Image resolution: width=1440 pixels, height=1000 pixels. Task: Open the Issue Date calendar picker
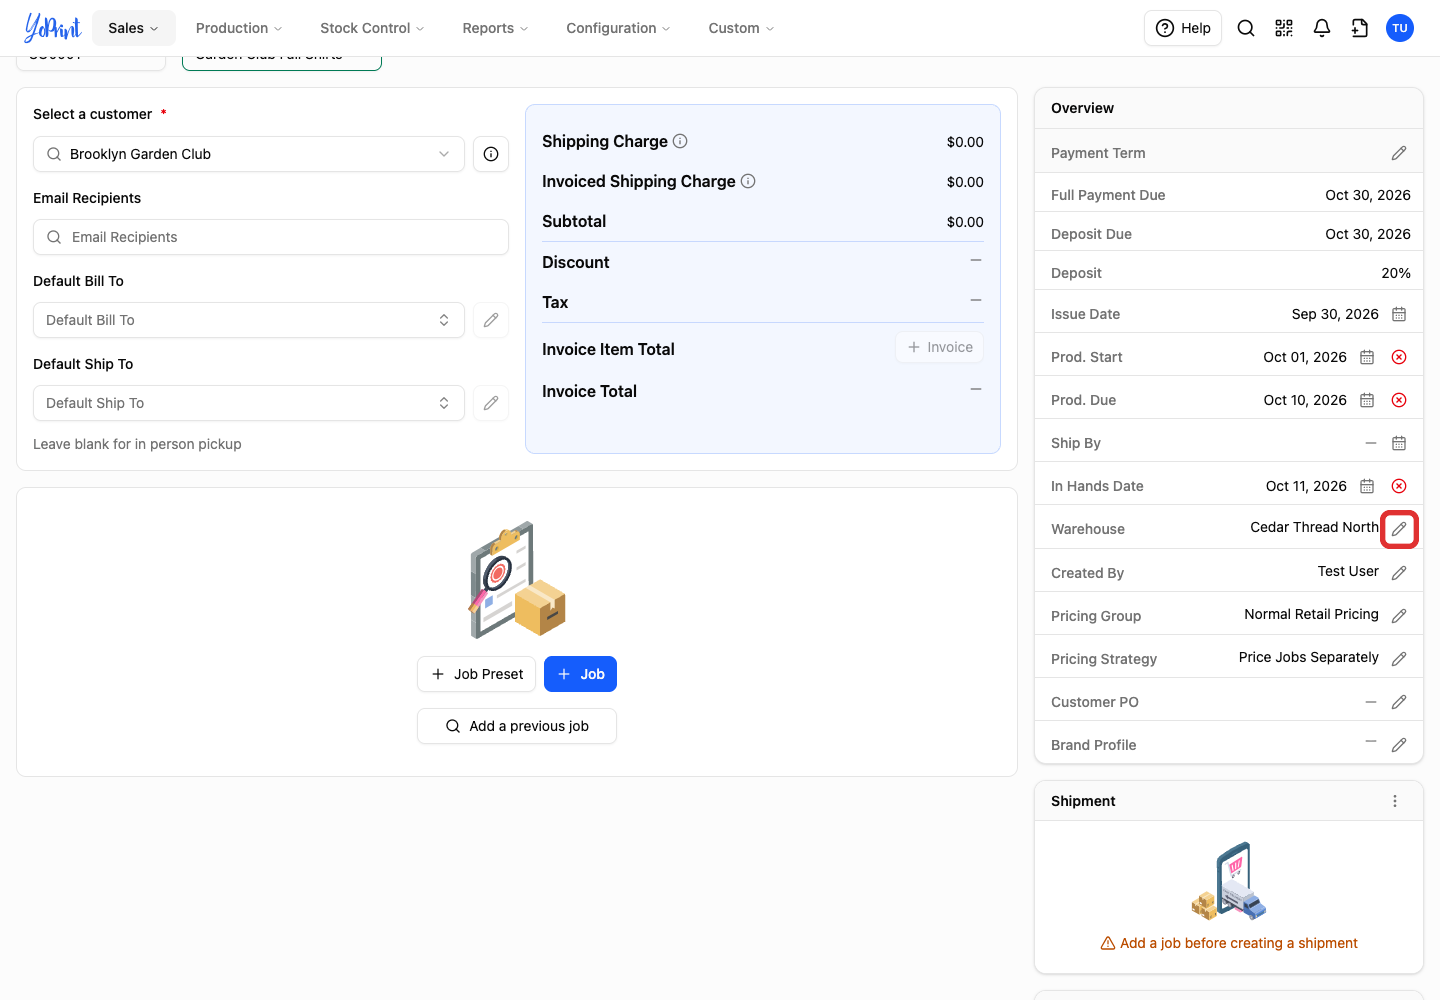pos(1399,314)
